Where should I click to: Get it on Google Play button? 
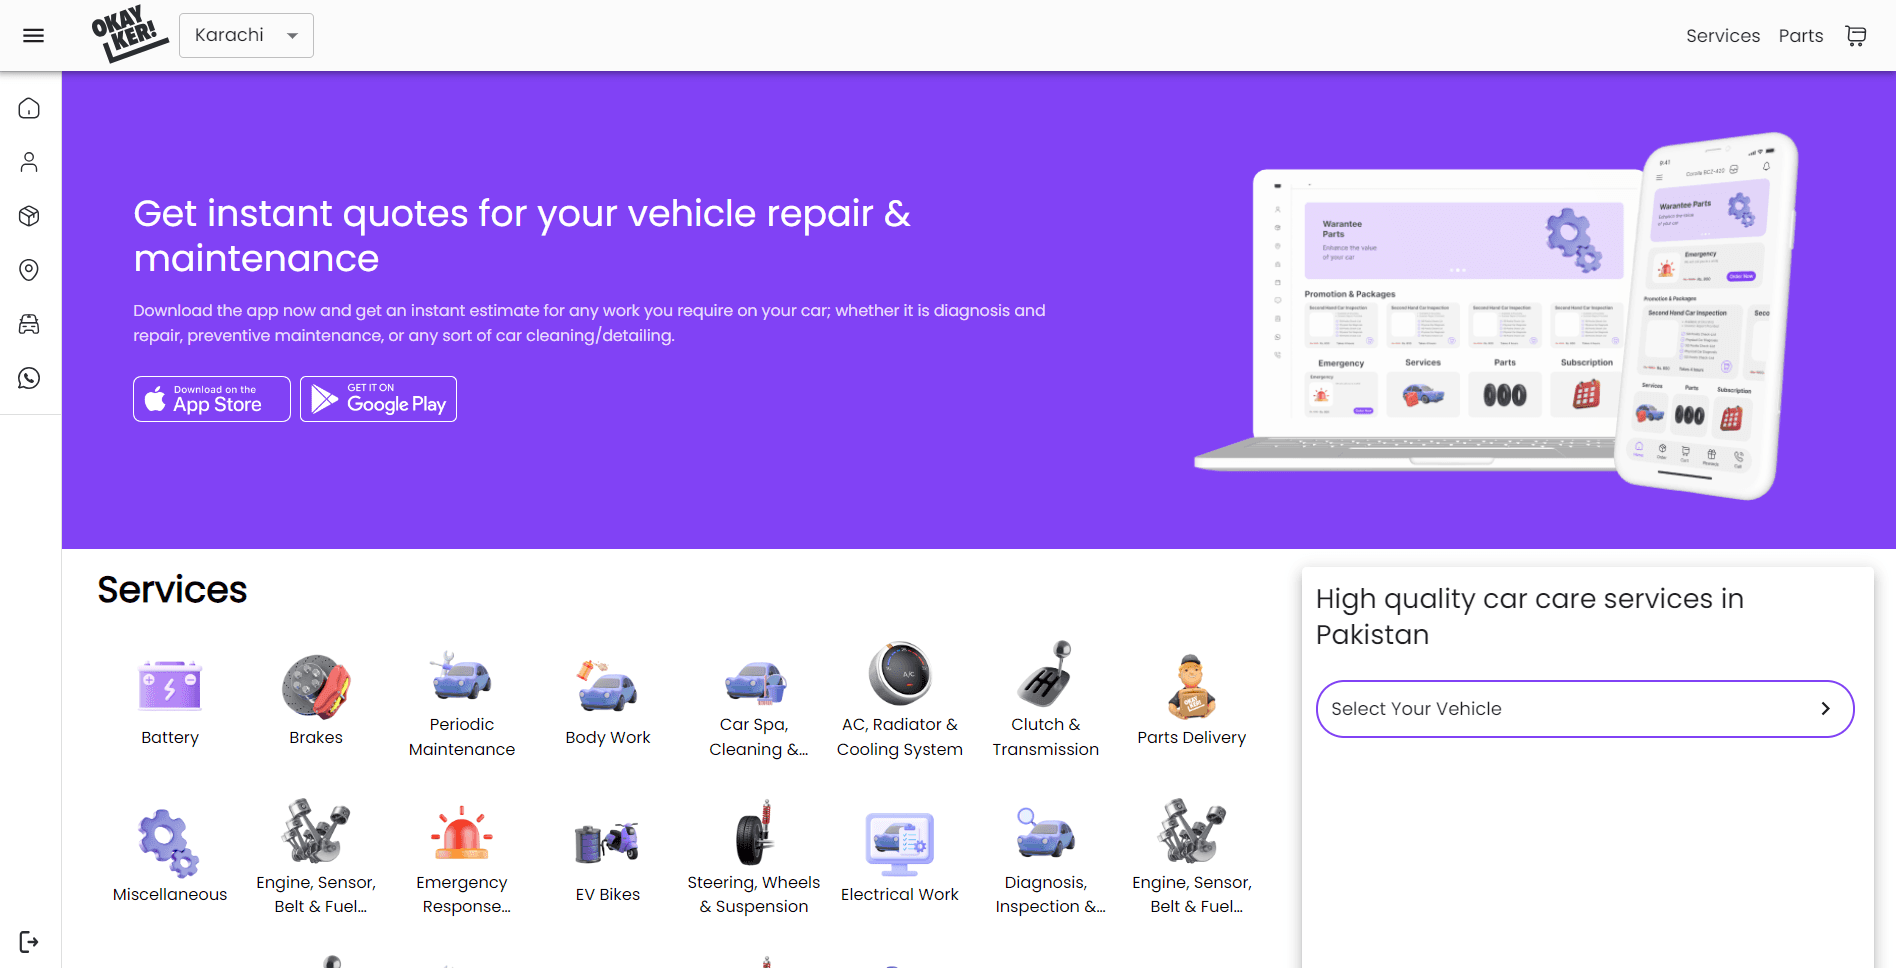pos(378,399)
